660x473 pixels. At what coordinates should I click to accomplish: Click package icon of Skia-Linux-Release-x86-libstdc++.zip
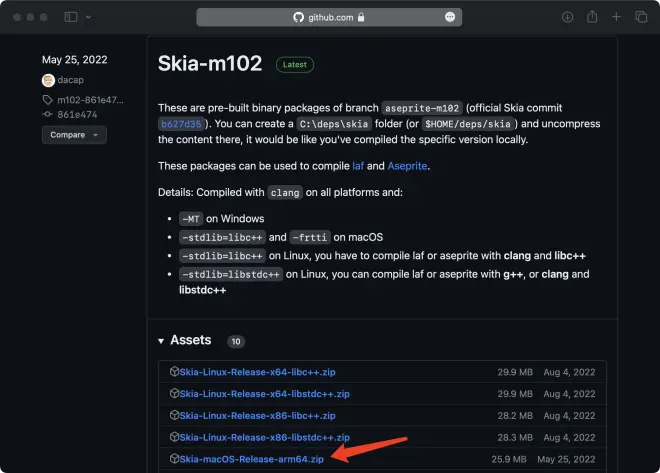[174, 437]
